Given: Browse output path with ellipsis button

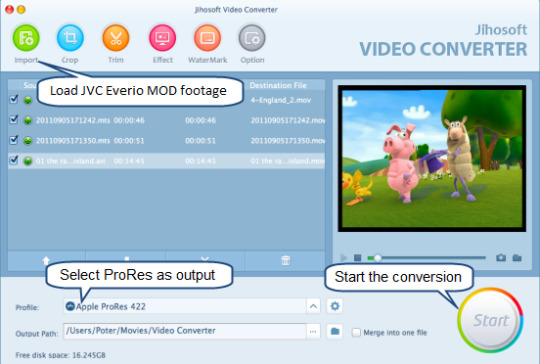Looking at the screenshot, I should tap(313, 331).
